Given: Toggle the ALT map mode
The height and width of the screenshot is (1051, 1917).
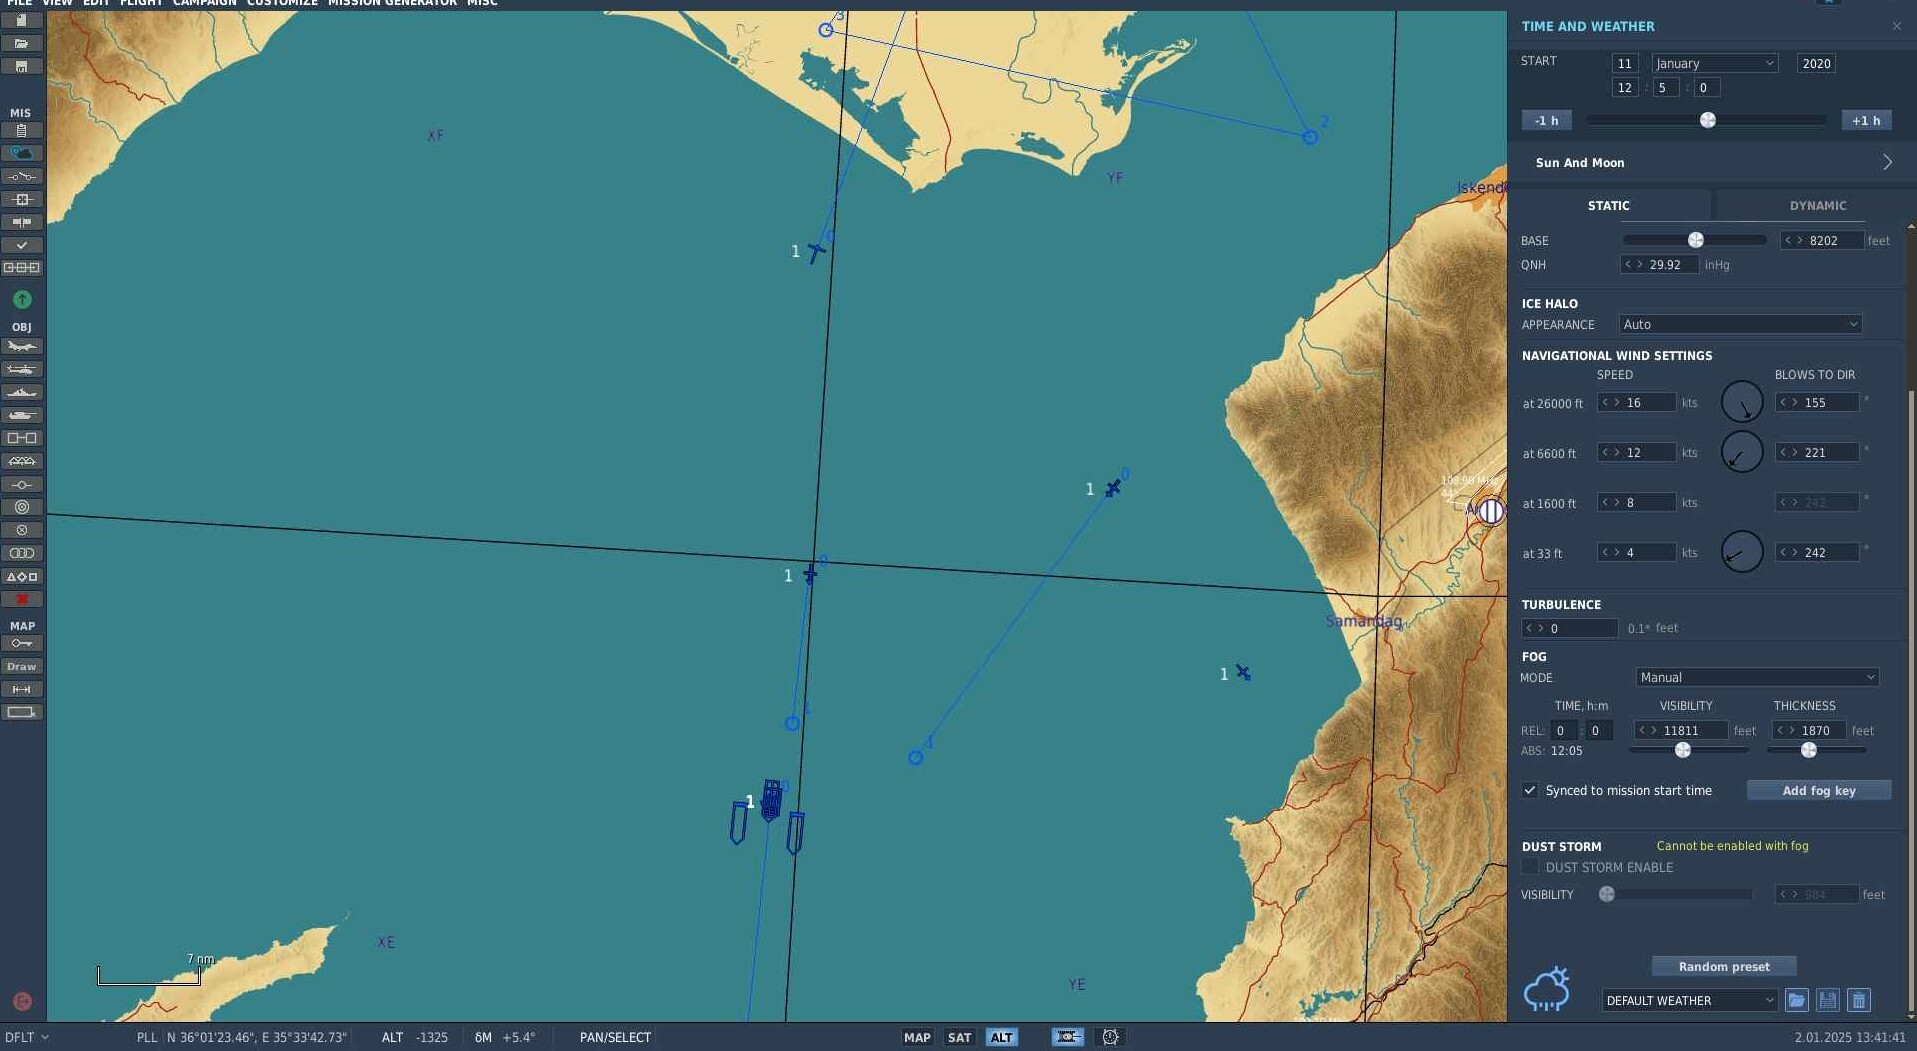Looking at the screenshot, I should (1001, 1037).
